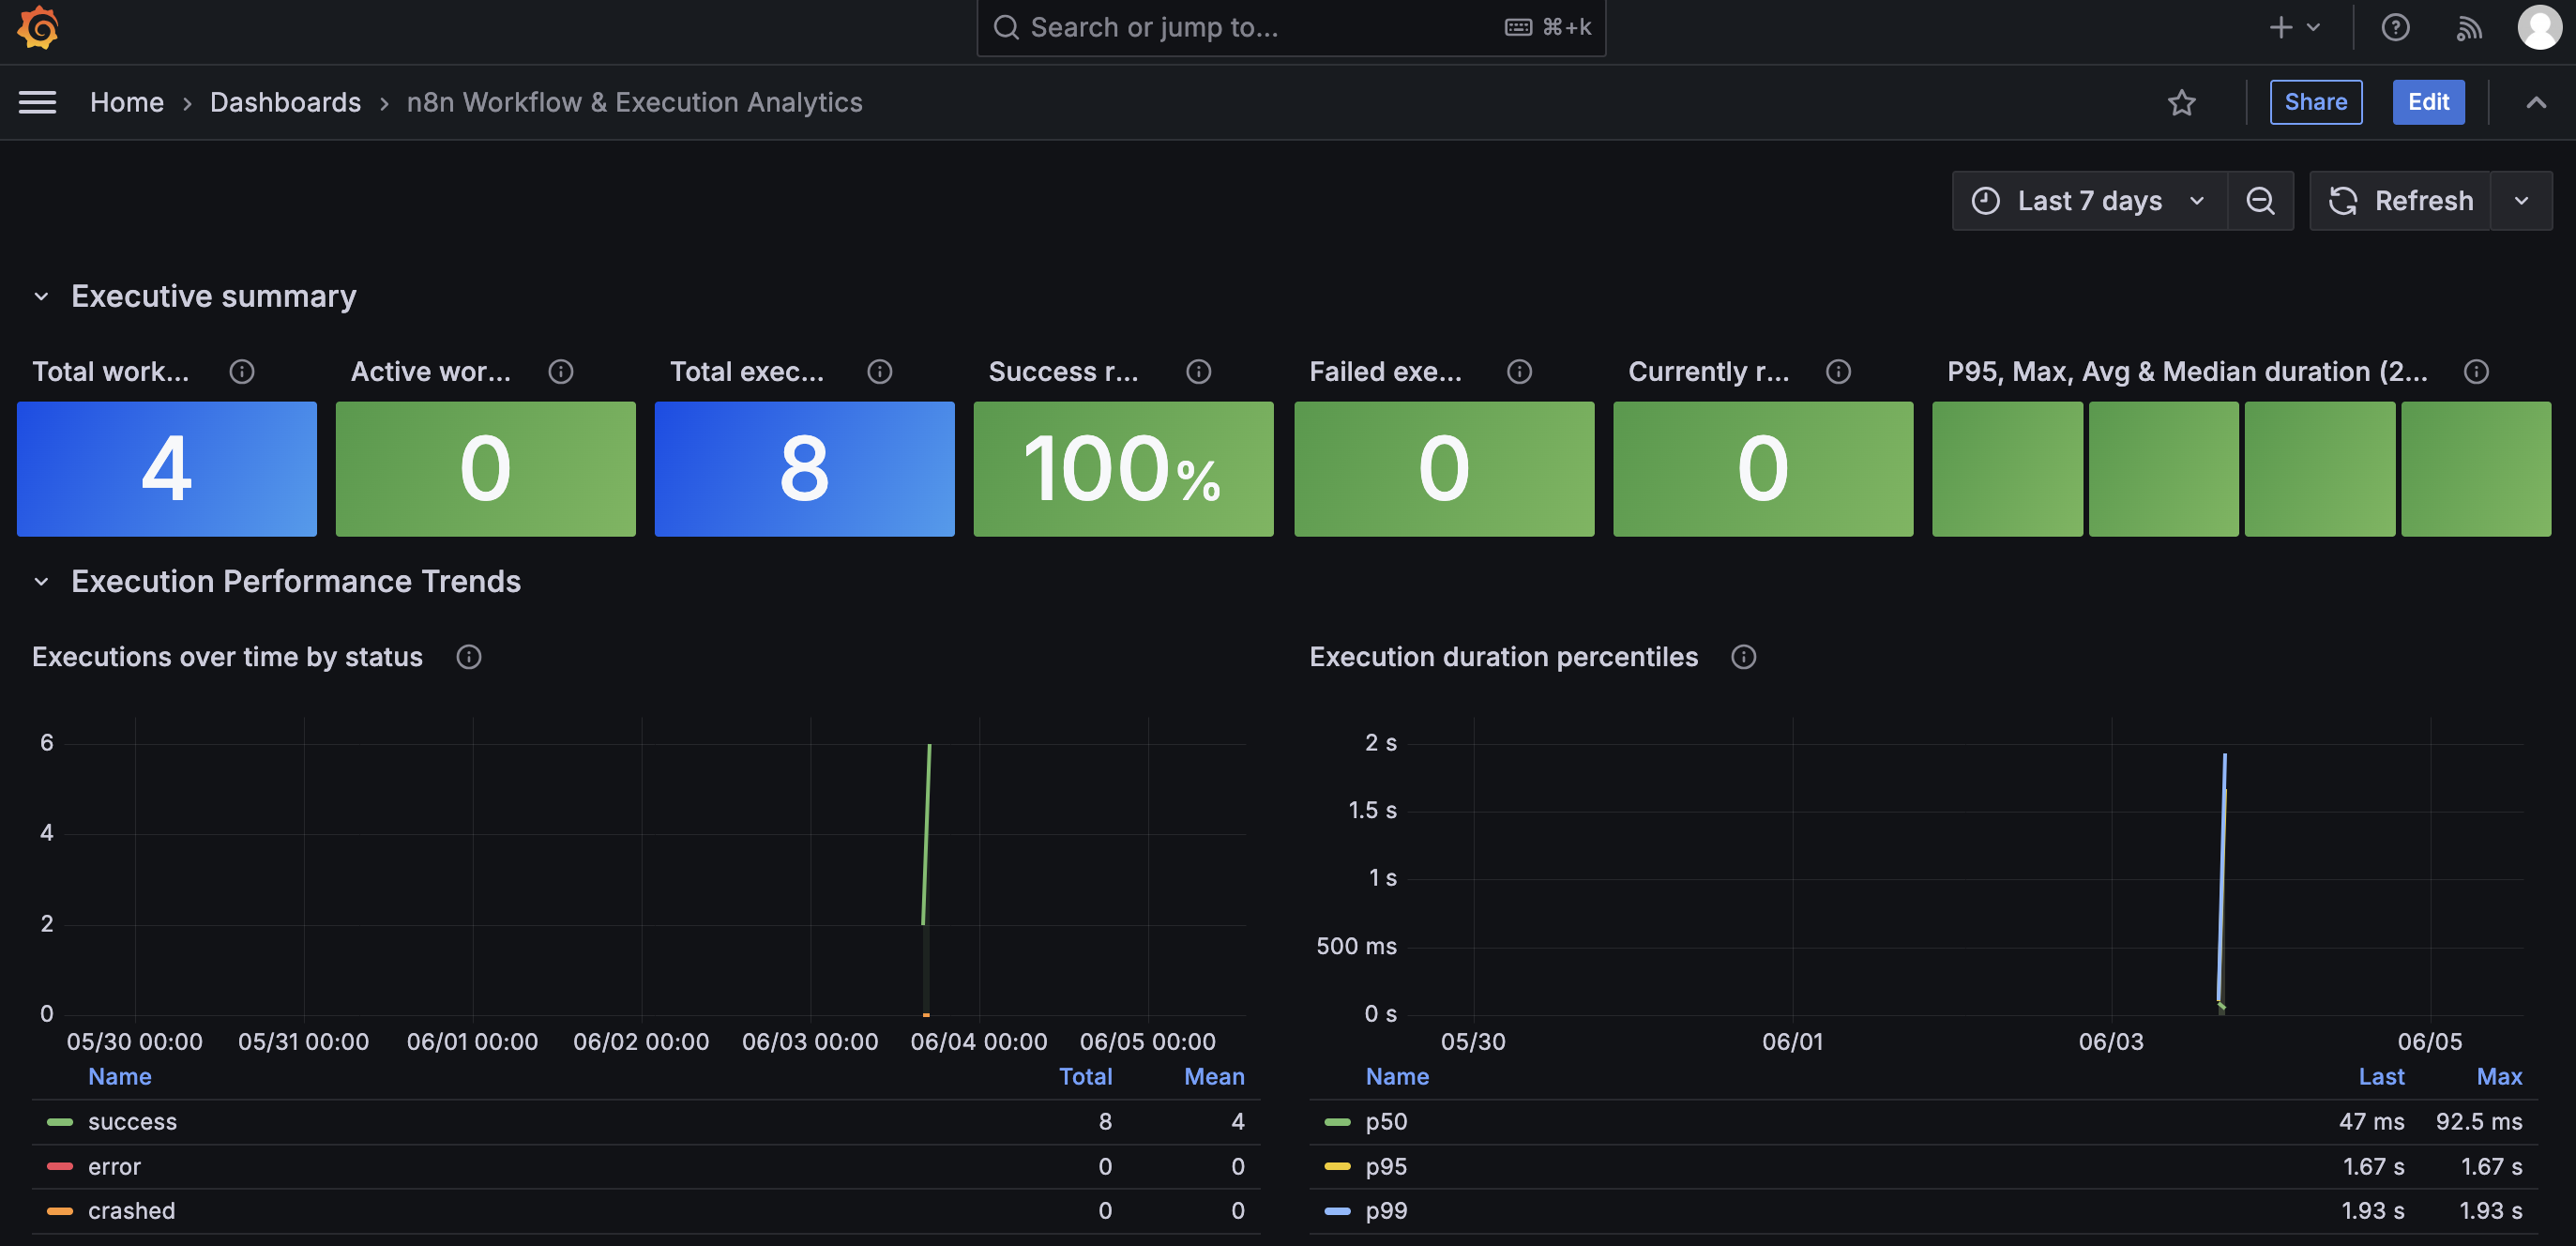The width and height of the screenshot is (2576, 1246).
Task: Sort legend by Total column
Action: click(x=1085, y=1077)
